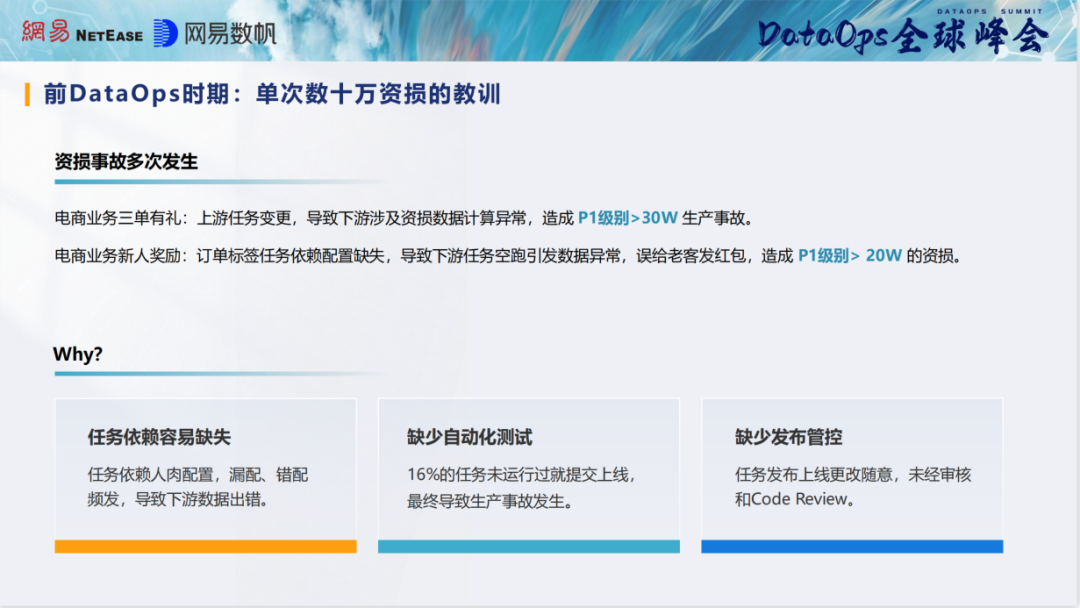Click the DataOps全球峰会 banner title
Viewport: 1080px width, 608px height.
tap(902, 34)
